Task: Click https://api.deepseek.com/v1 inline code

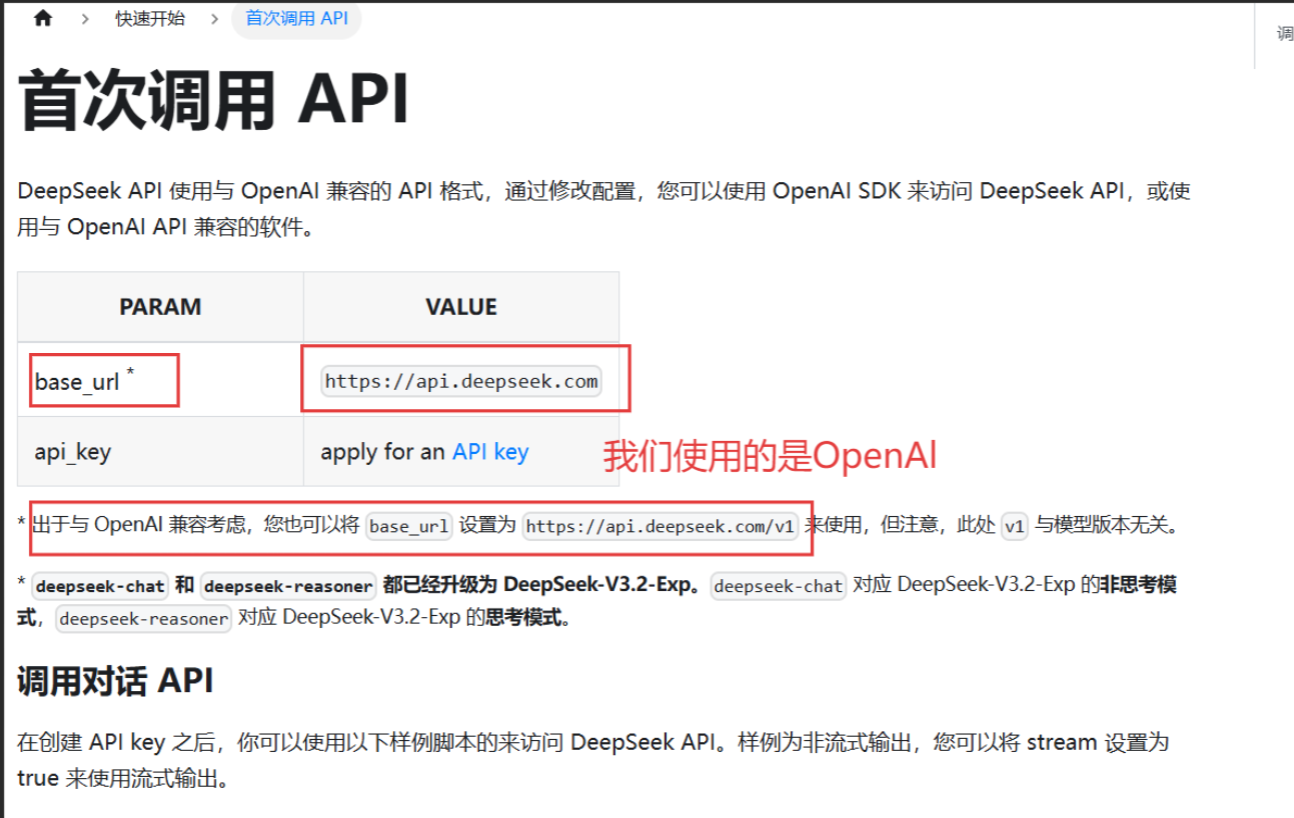Action: point(660,526)
